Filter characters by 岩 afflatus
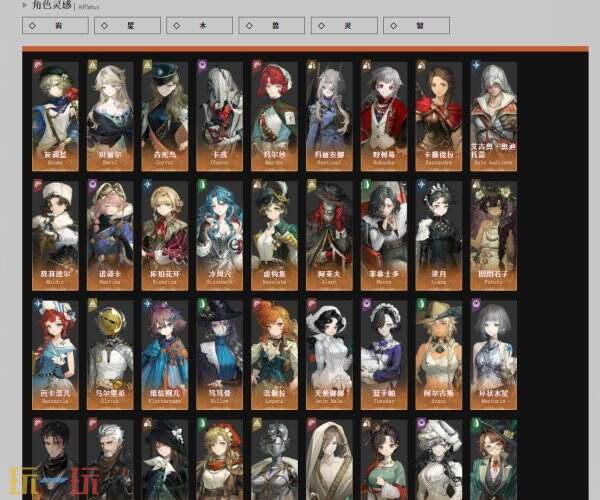Image resolution: width=600 pixels, height=500 pixels. pos(55,26)
